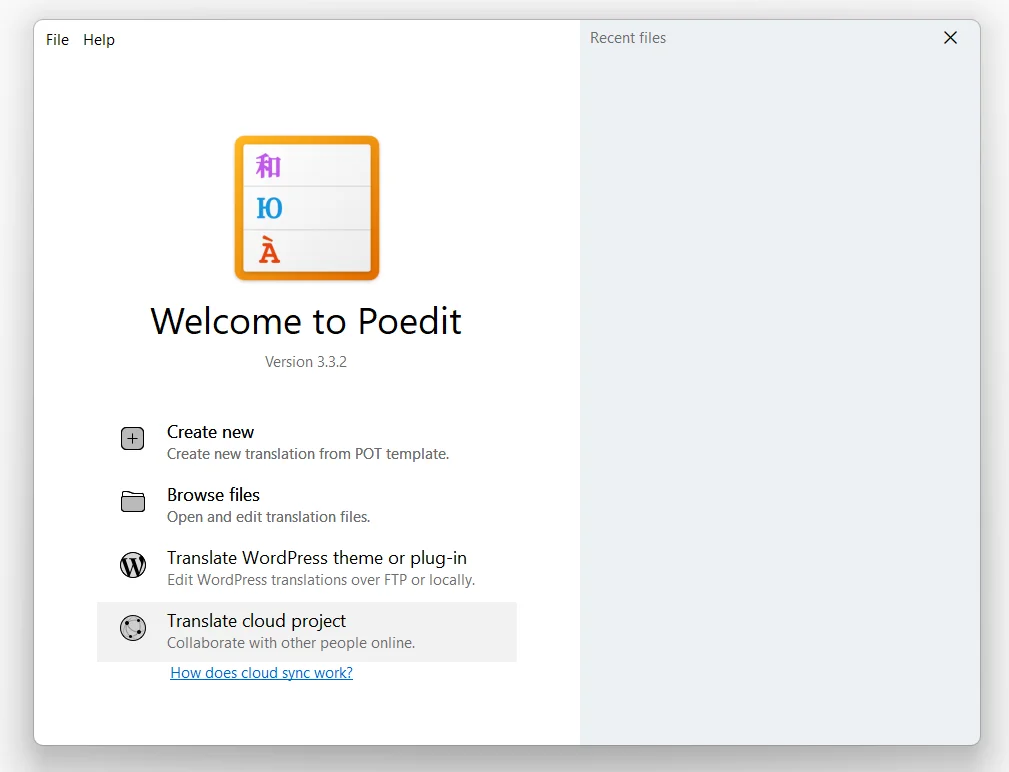Click the Create new plus icon
The height and width of the screenshot is (772, 1009).
point(132,438)
